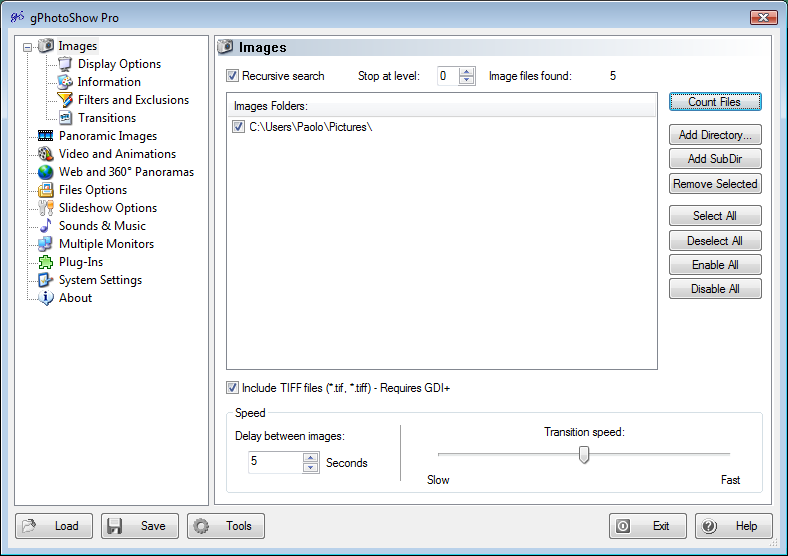Click the Select All button

tap(715, 216)
